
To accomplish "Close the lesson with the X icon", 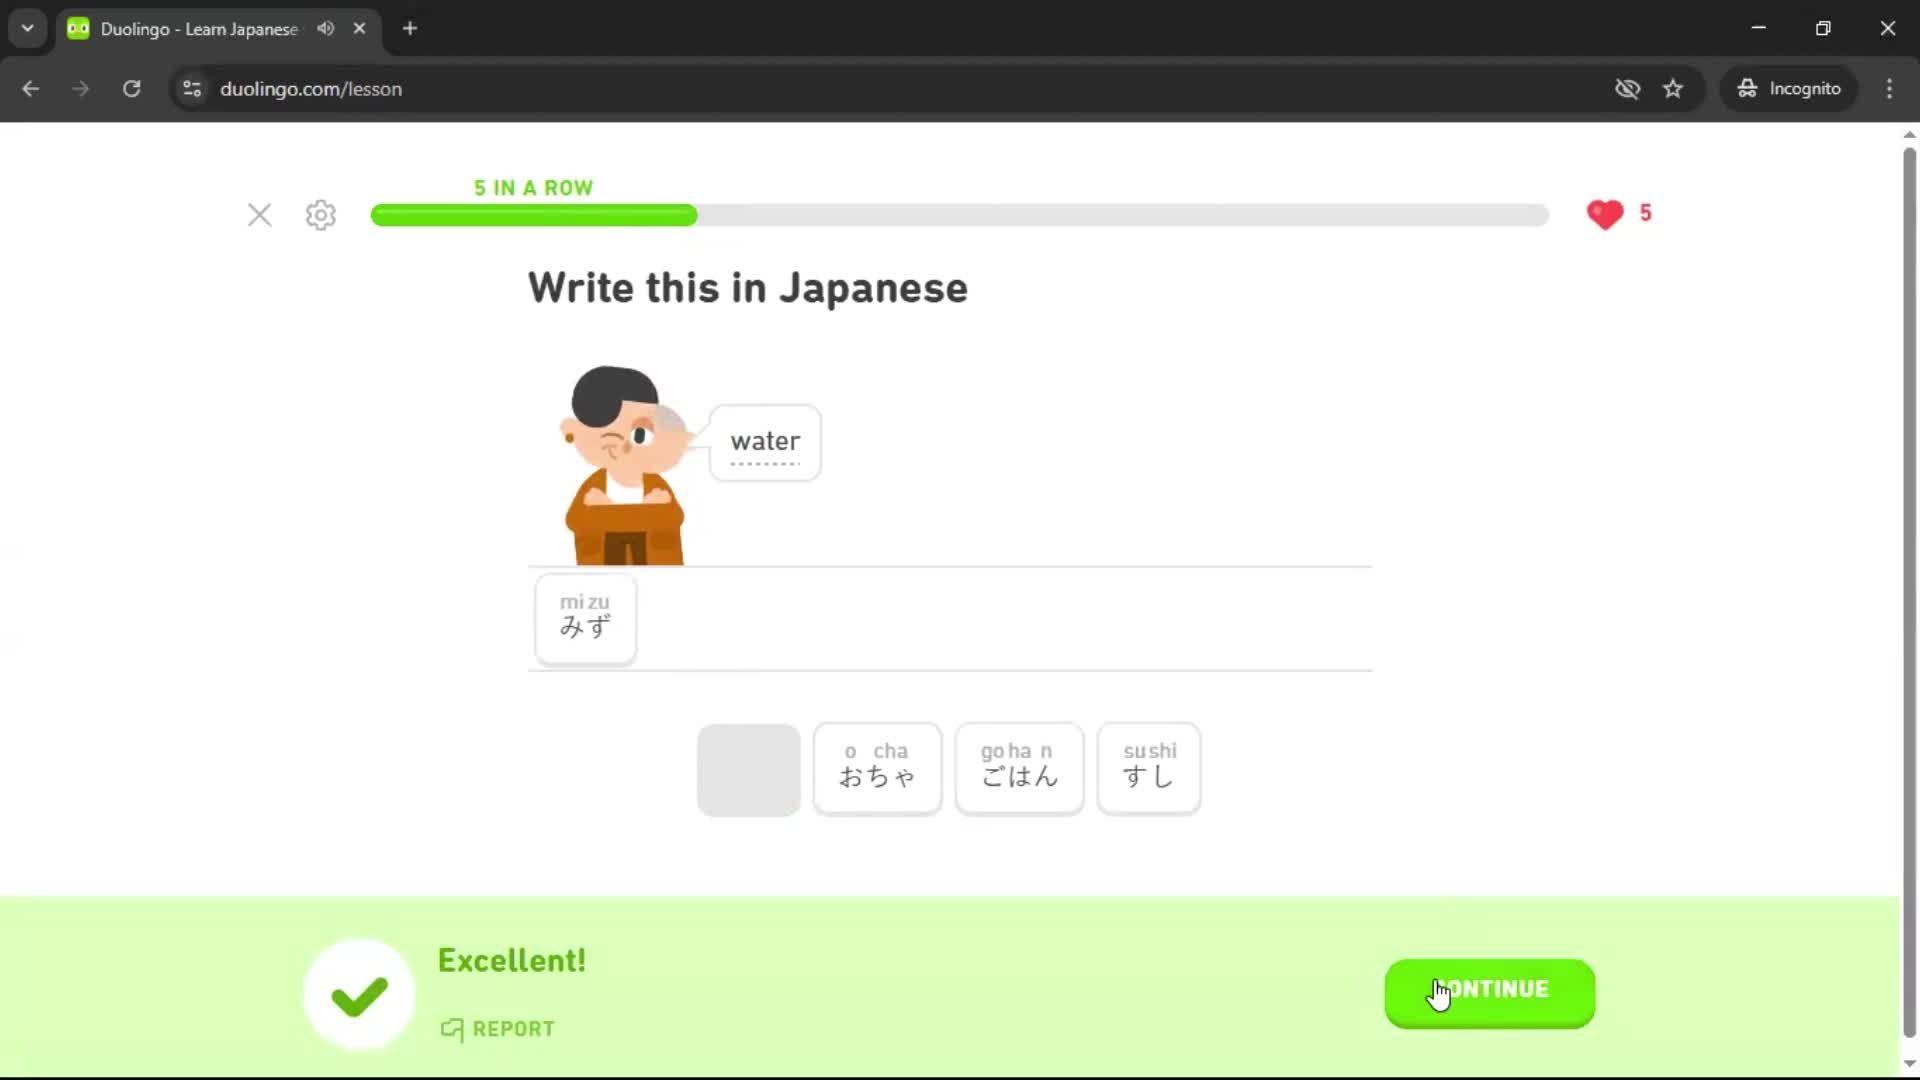I will point(260,215).
